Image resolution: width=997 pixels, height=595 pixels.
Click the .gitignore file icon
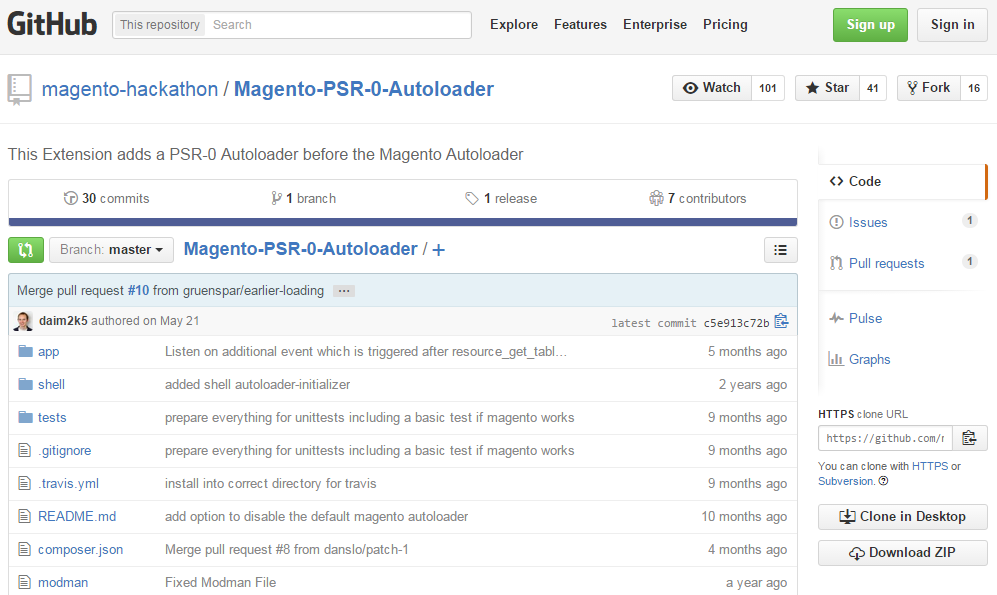point(24,450)
